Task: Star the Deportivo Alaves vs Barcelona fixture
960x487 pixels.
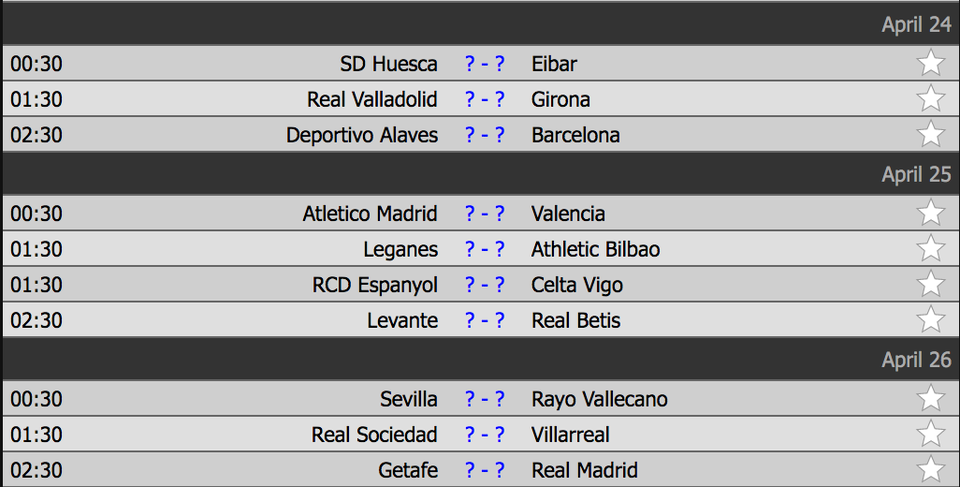Action: 930,135
